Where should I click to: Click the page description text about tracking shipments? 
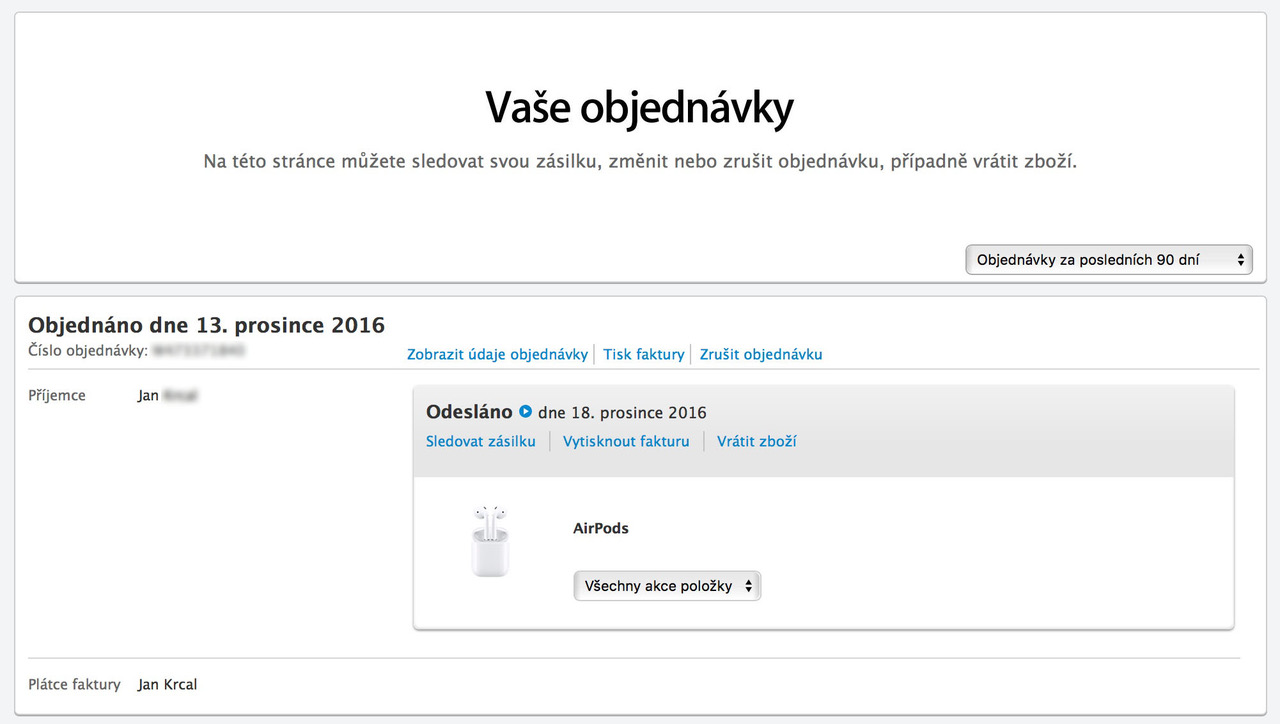pyautogui.click(x=640, y=161)
